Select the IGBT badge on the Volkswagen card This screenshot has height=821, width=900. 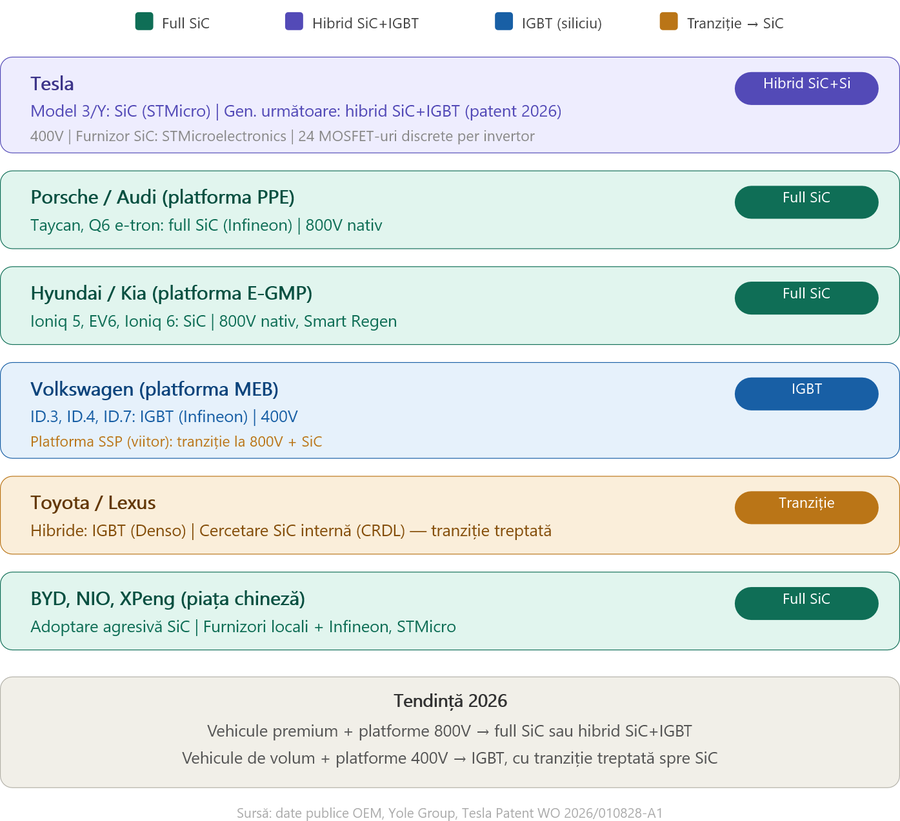click(x=806, y=393)
